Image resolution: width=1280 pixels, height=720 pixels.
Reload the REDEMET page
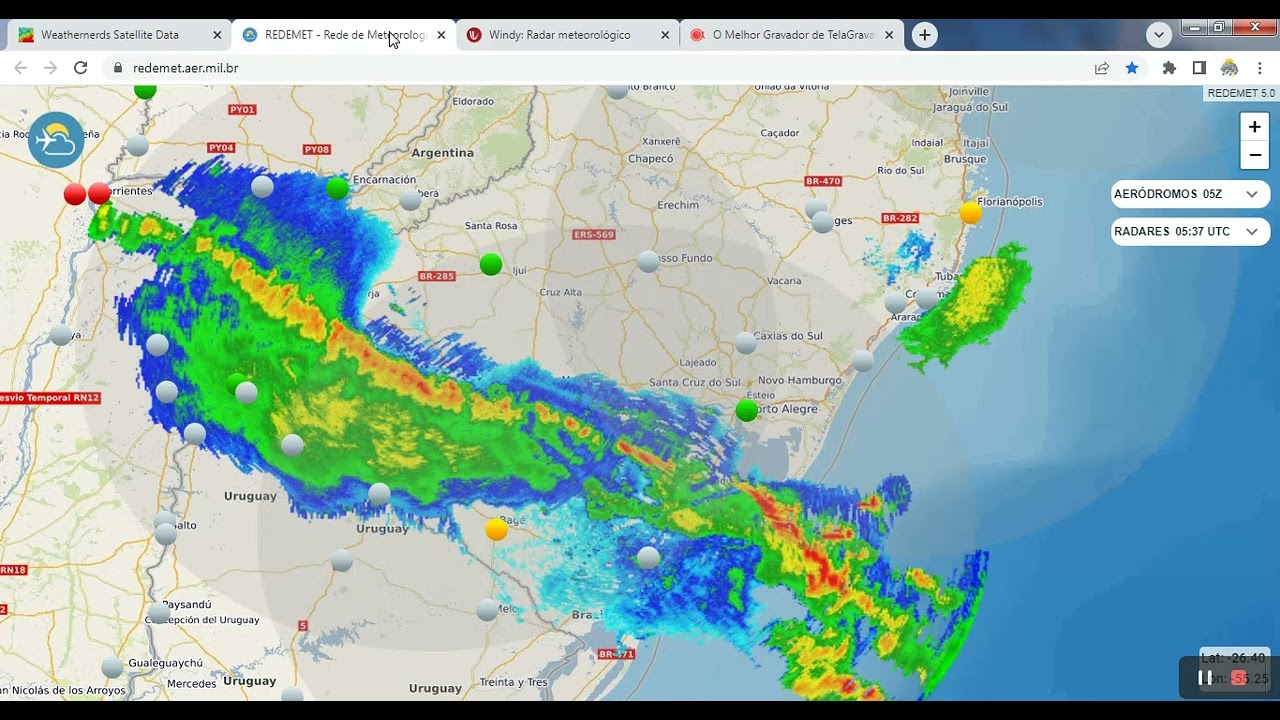(81, 68)
